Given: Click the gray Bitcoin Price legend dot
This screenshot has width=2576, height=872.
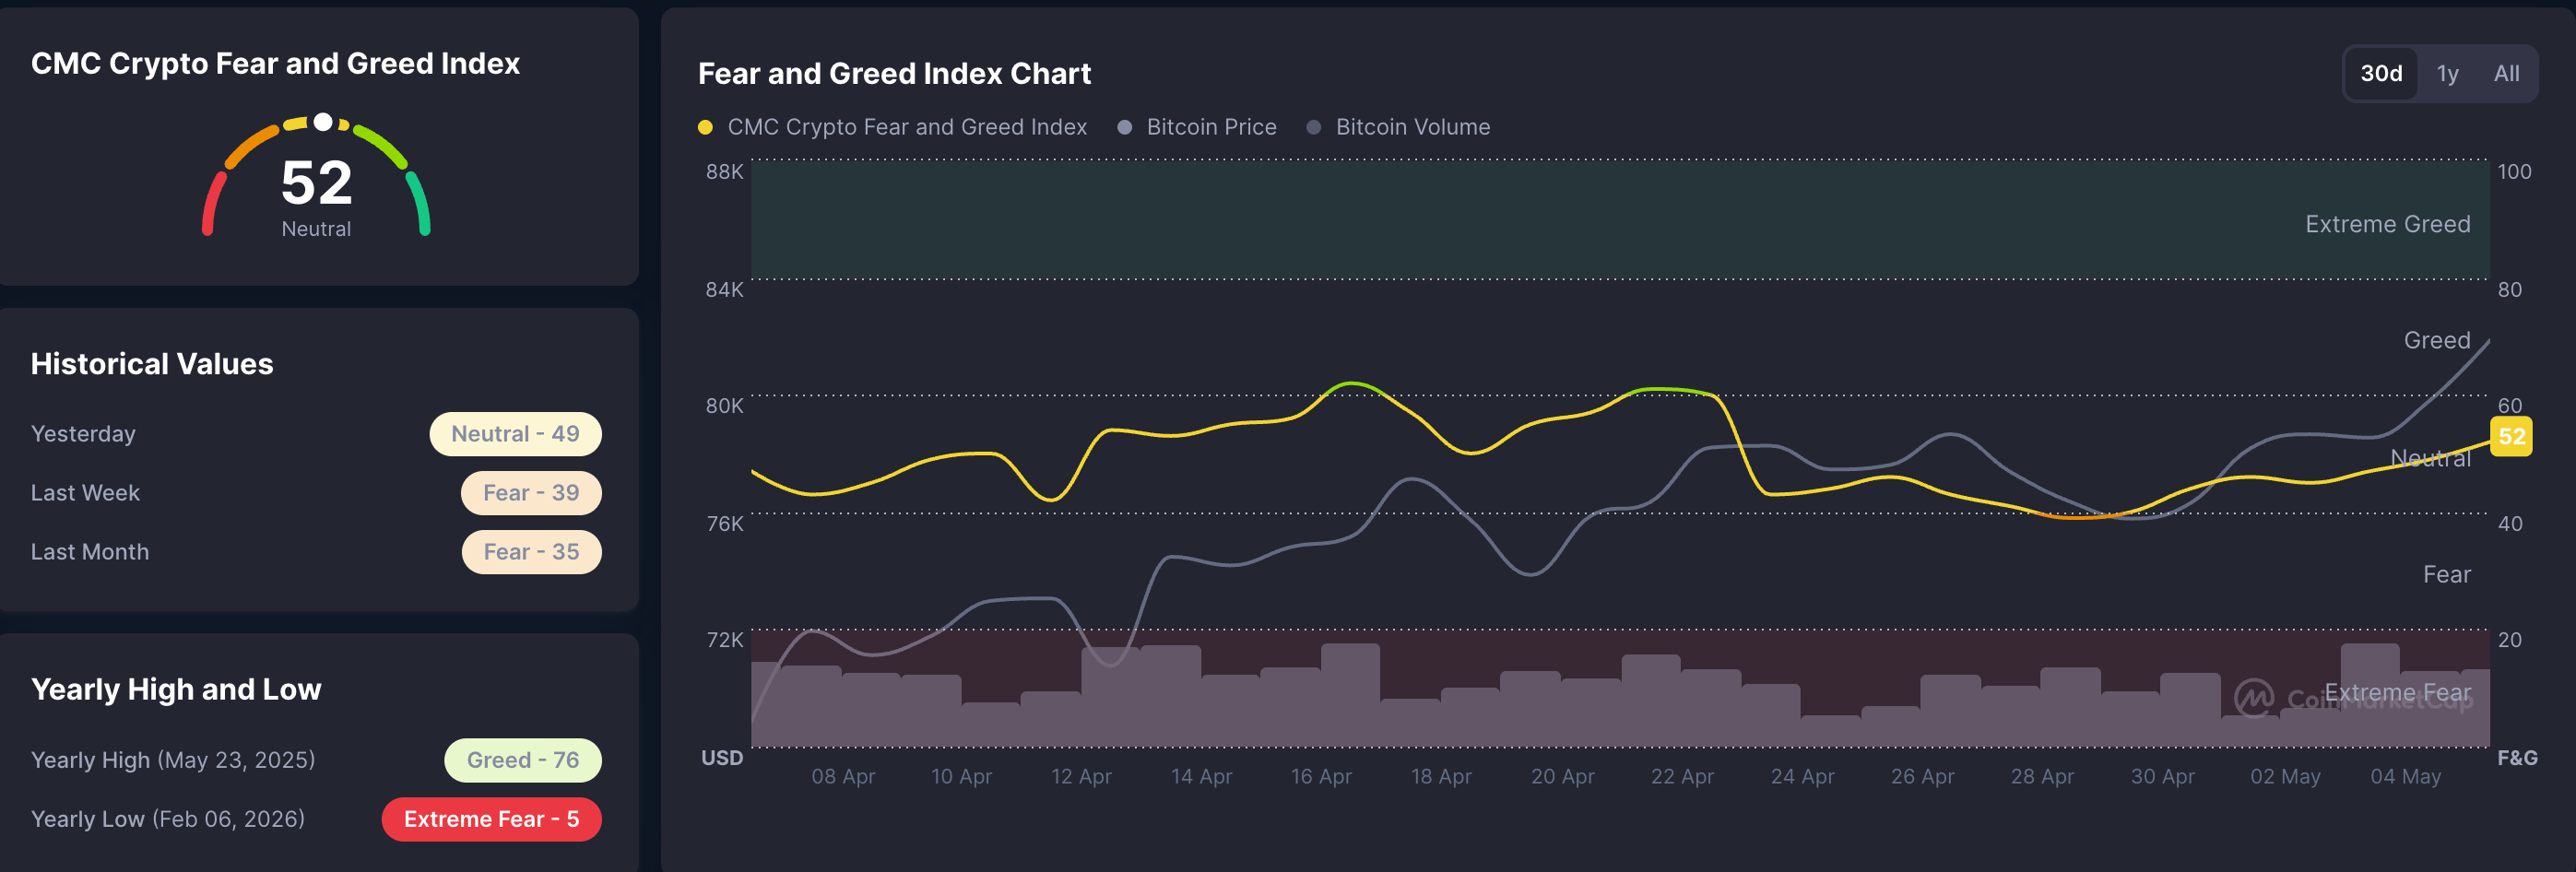Looking at the screenshot, I should [1124, 127].
